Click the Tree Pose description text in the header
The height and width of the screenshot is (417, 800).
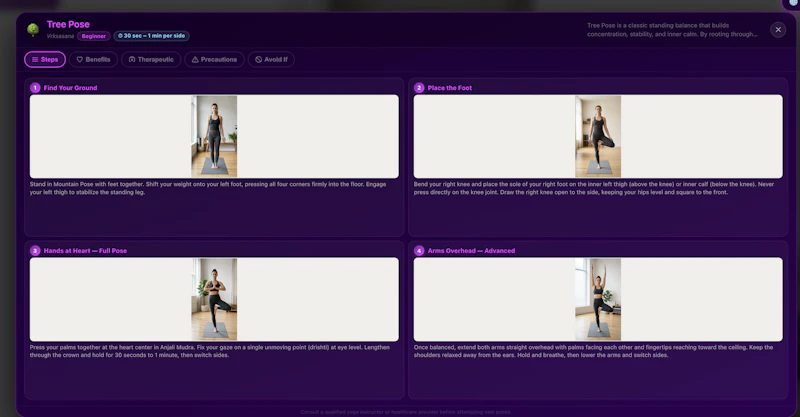click(x=672, y=30)
